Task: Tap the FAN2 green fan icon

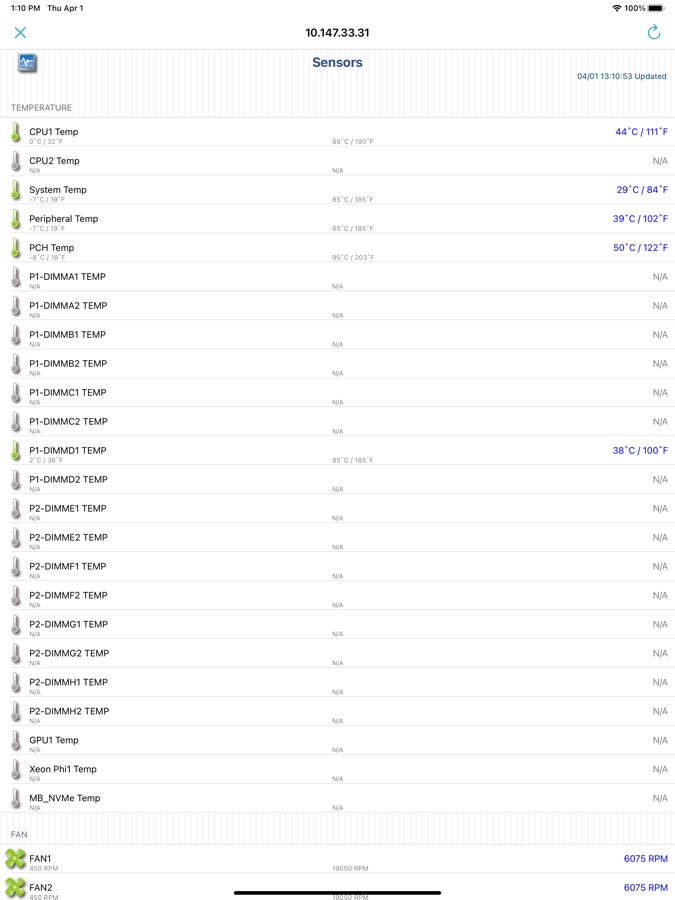Action: coord(15,887)
